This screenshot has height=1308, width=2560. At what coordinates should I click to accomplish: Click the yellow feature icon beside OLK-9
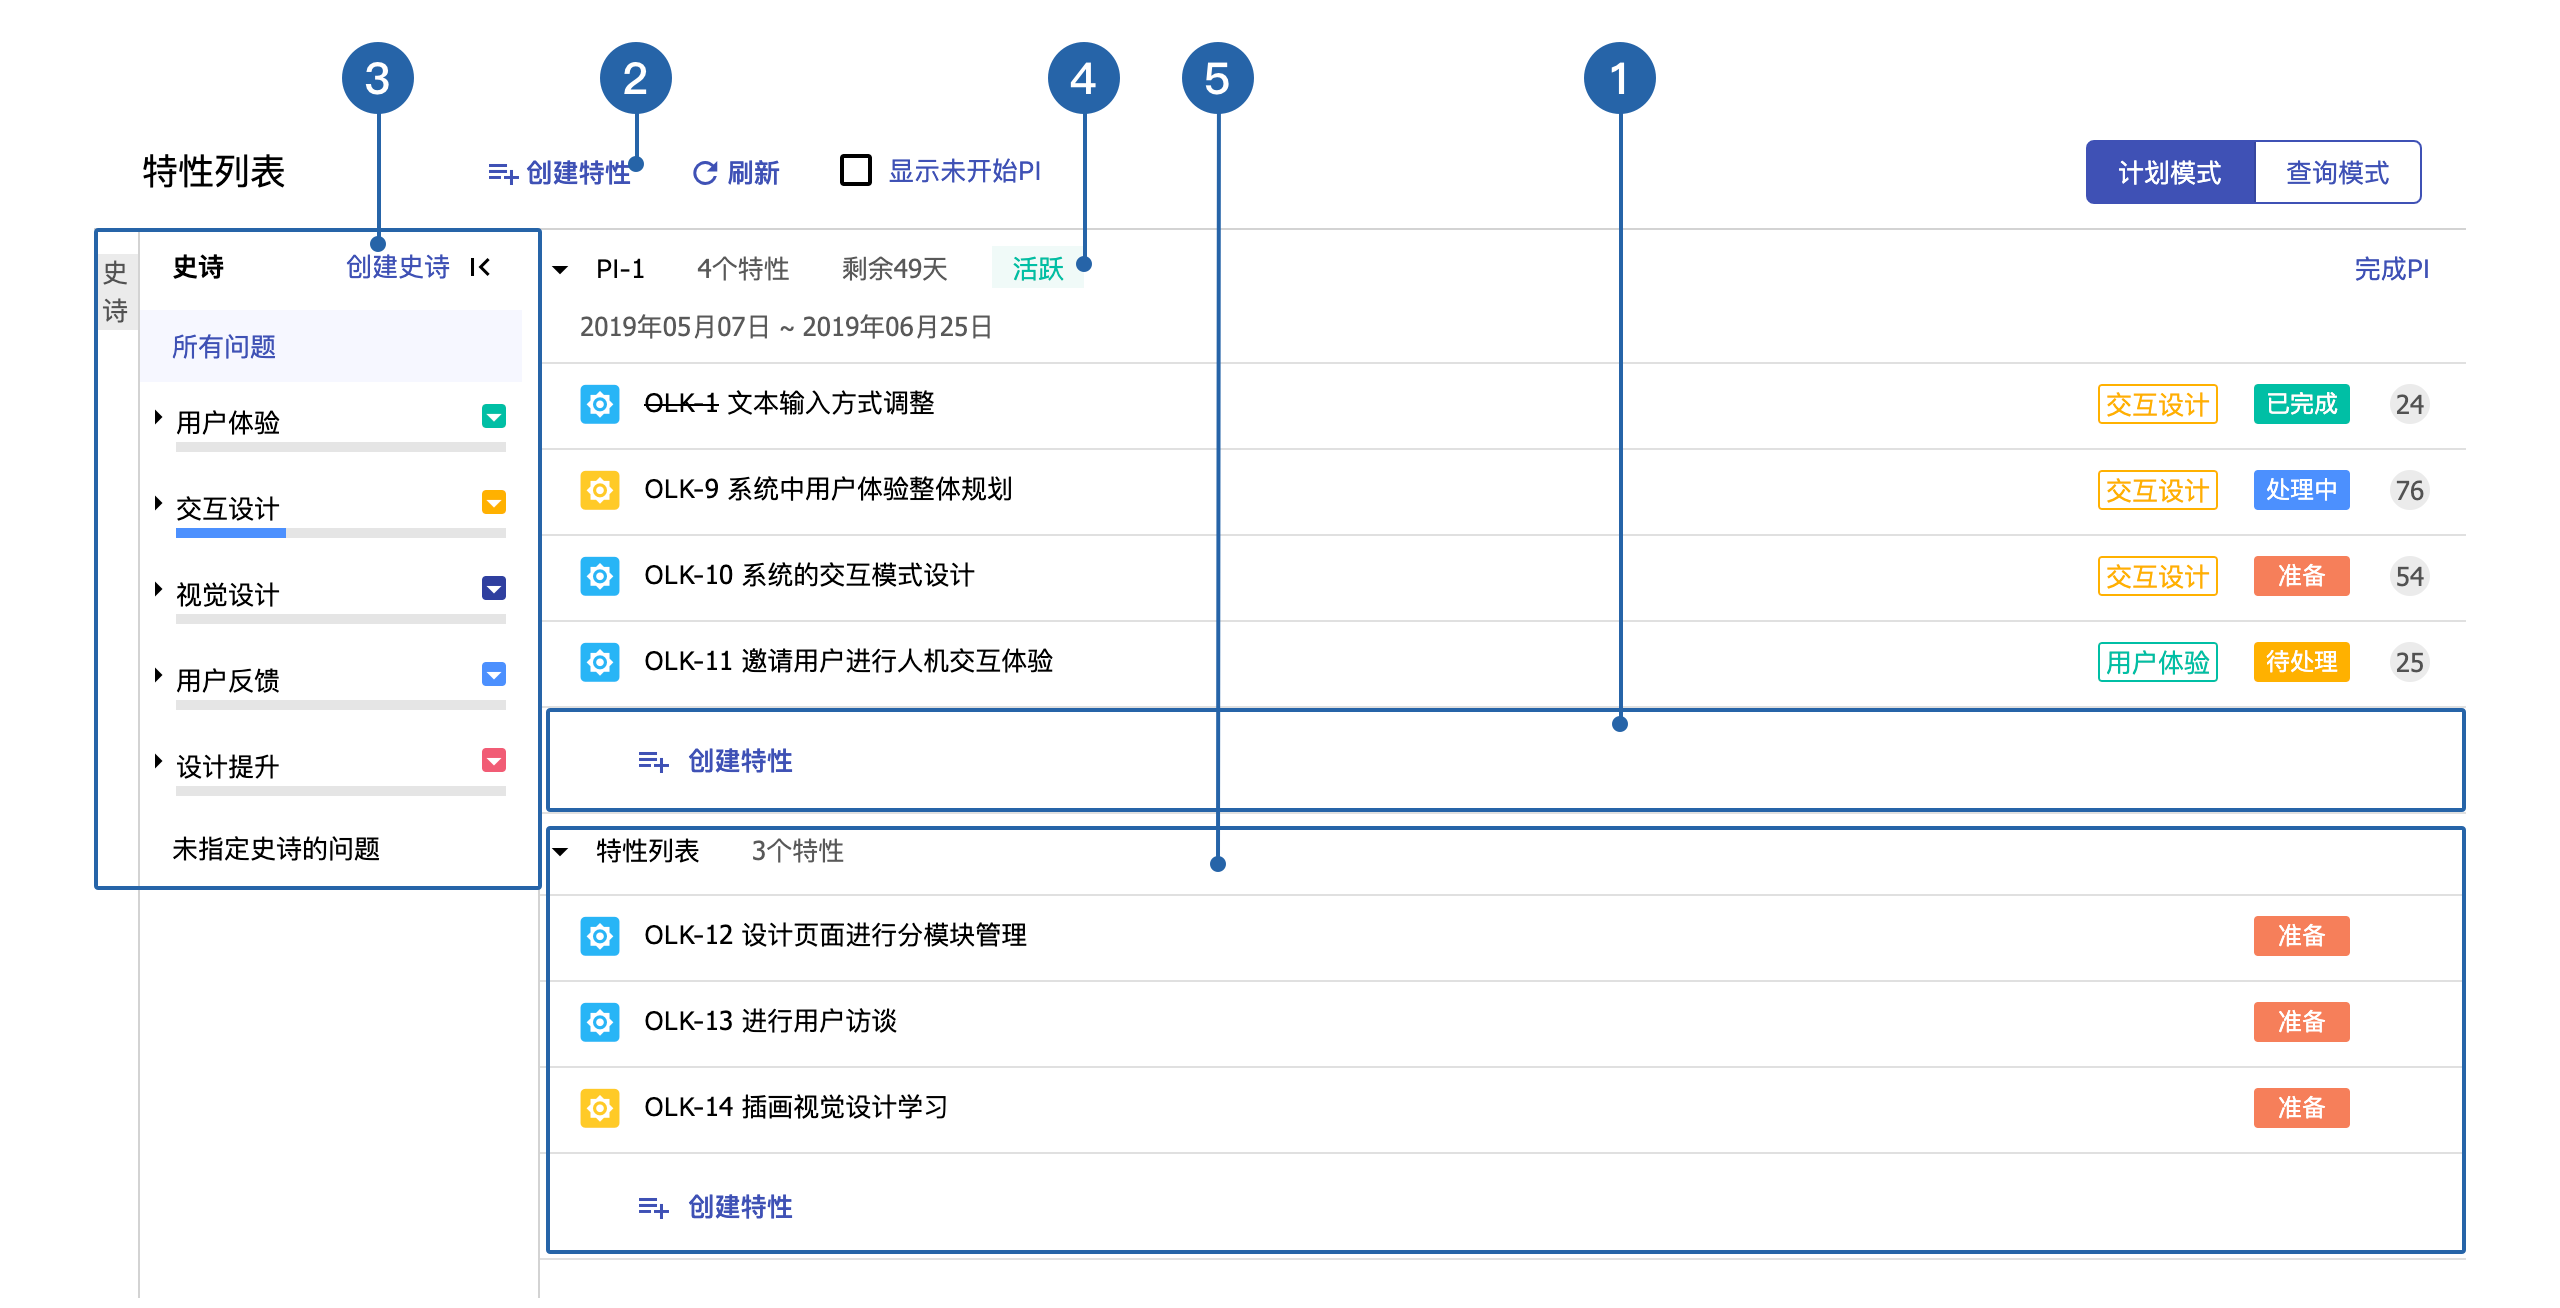(599, 490)
